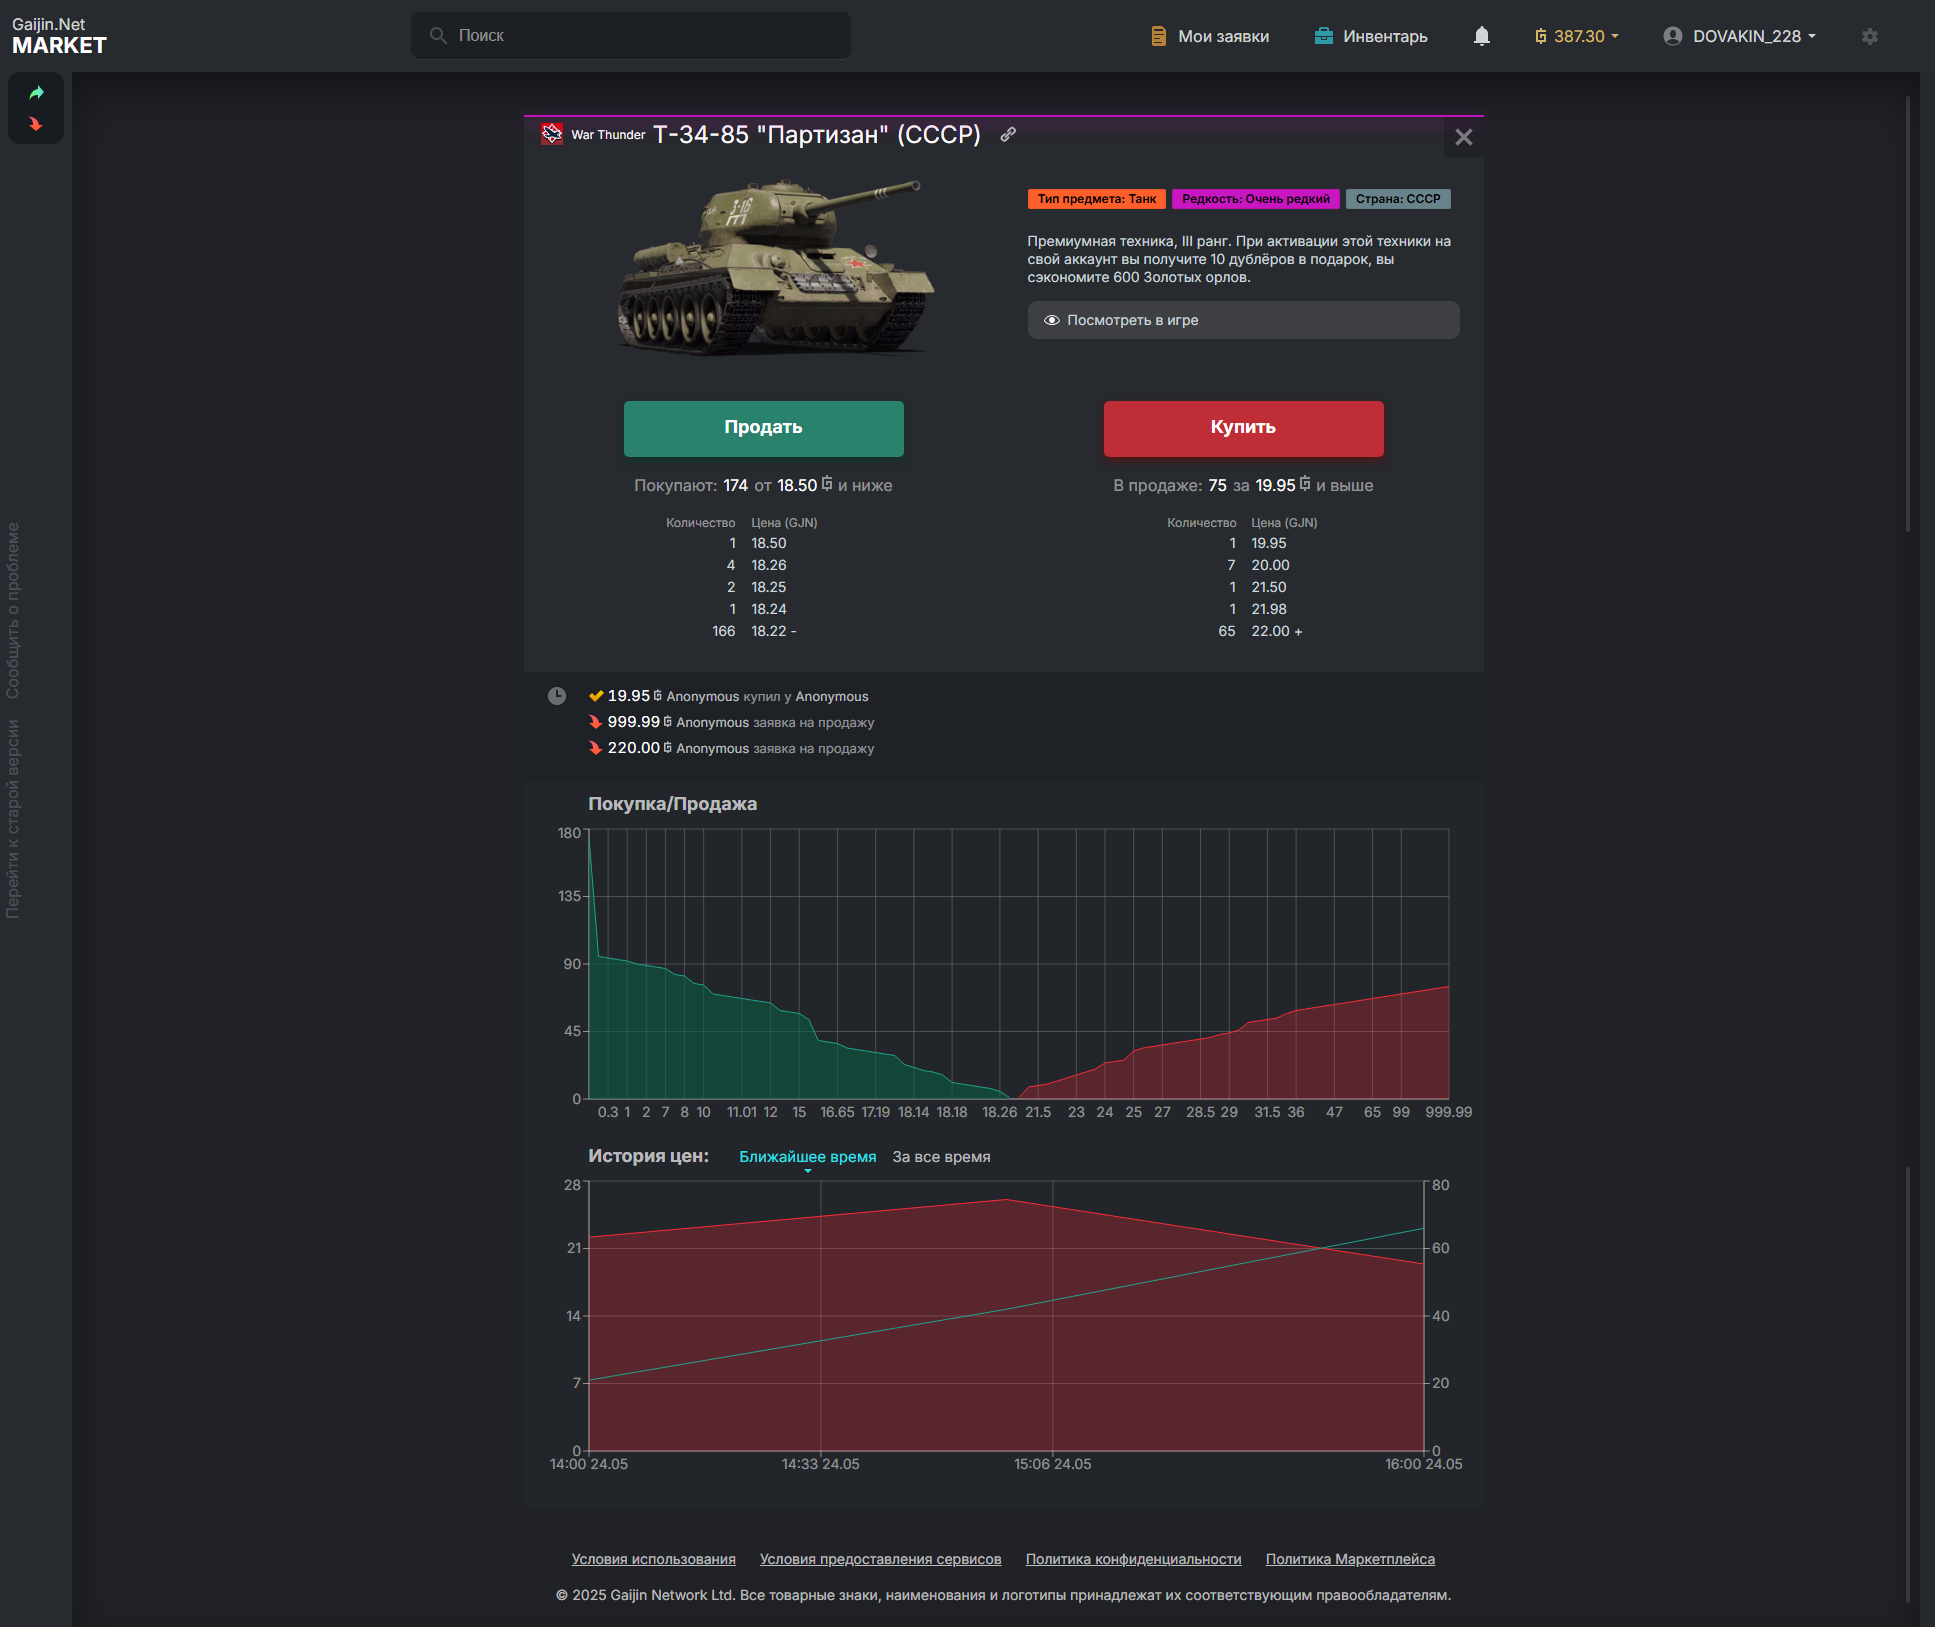Open the settings gear icon
Screen dimensions: 1935x1627
click(1869, 36)
